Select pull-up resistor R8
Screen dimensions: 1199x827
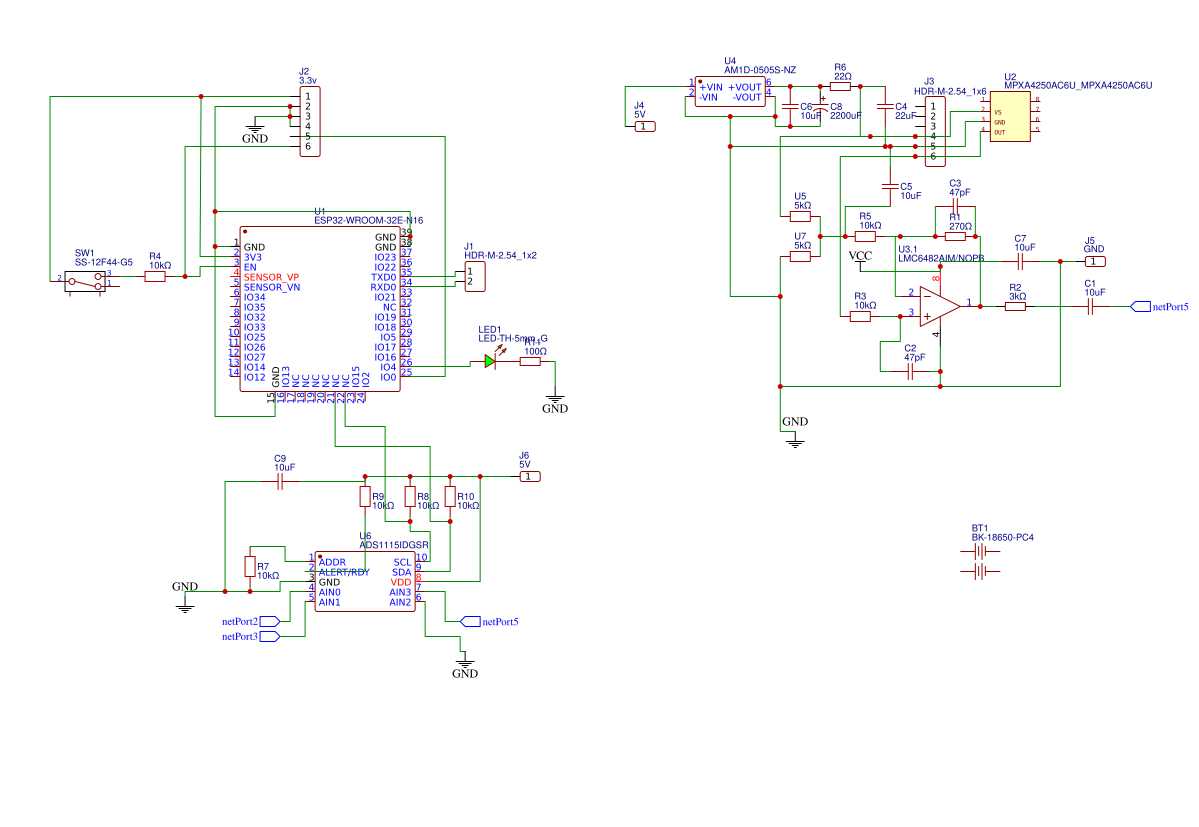point(410,497)
